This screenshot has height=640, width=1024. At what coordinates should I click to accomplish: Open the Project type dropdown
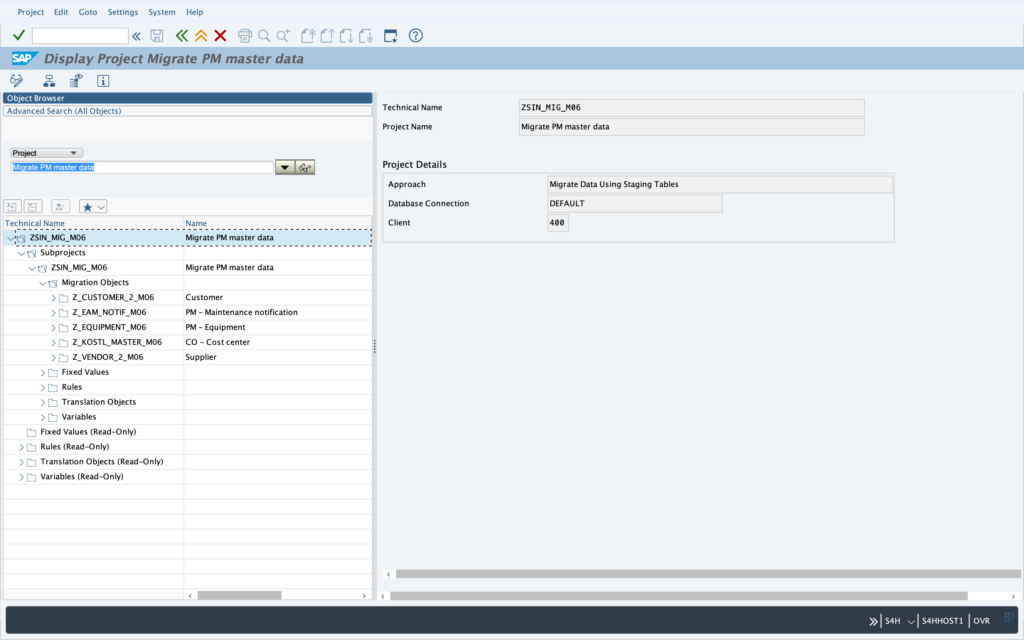pos(46,153)
